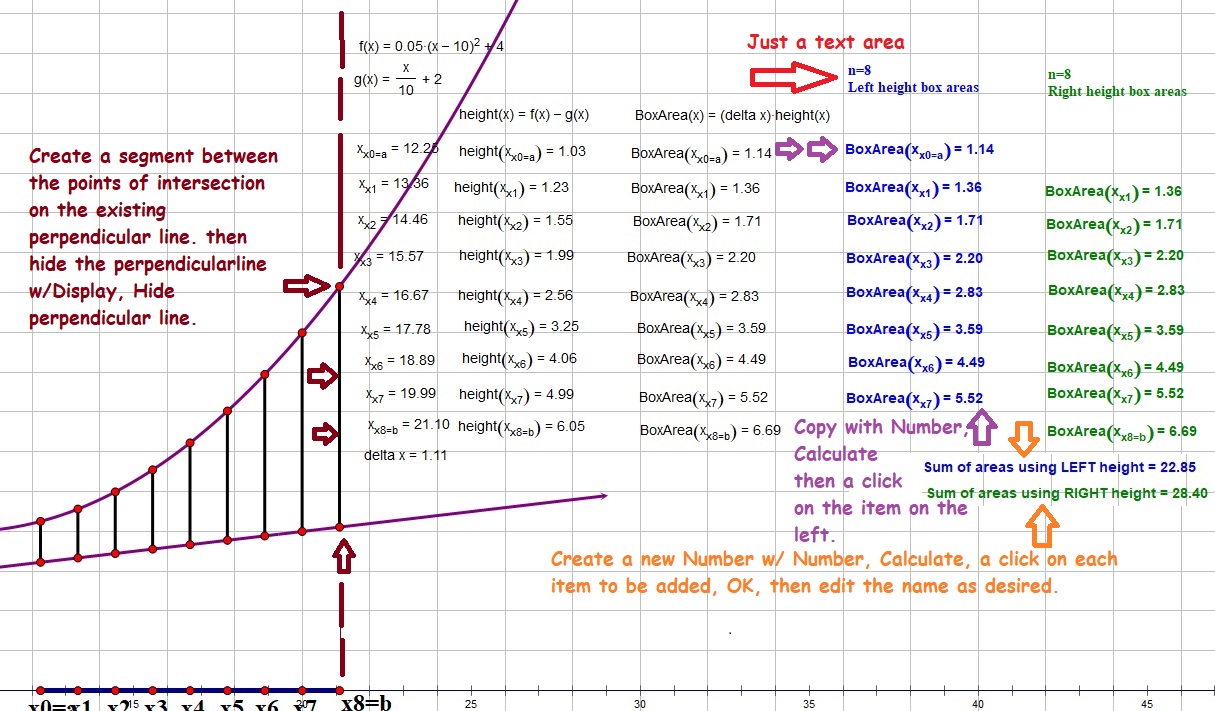The image size is (1215, 711).
Task: Click the purple up arrow below blue BoxArea(x7)
Action: click(x=980, y=427)
